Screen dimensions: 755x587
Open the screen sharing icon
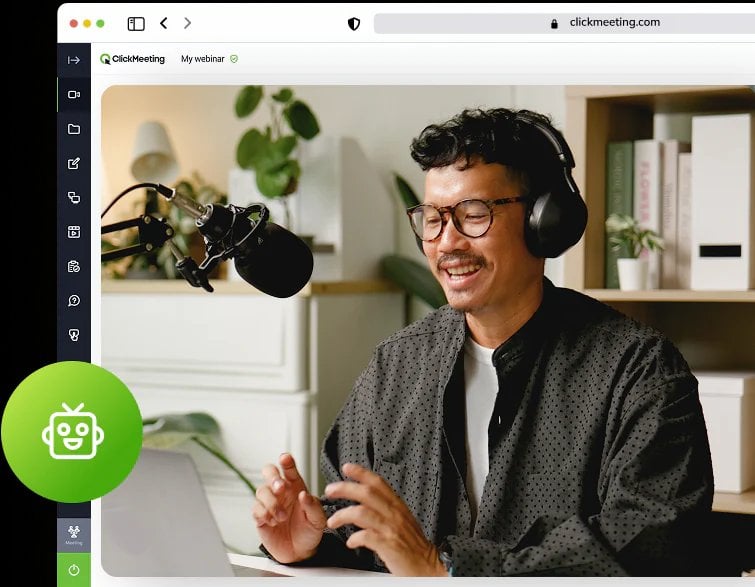click(x=74, y=197)
